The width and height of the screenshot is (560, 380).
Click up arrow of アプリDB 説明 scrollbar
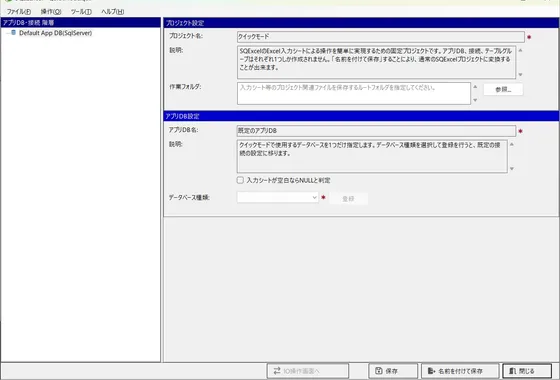(512, 144)
